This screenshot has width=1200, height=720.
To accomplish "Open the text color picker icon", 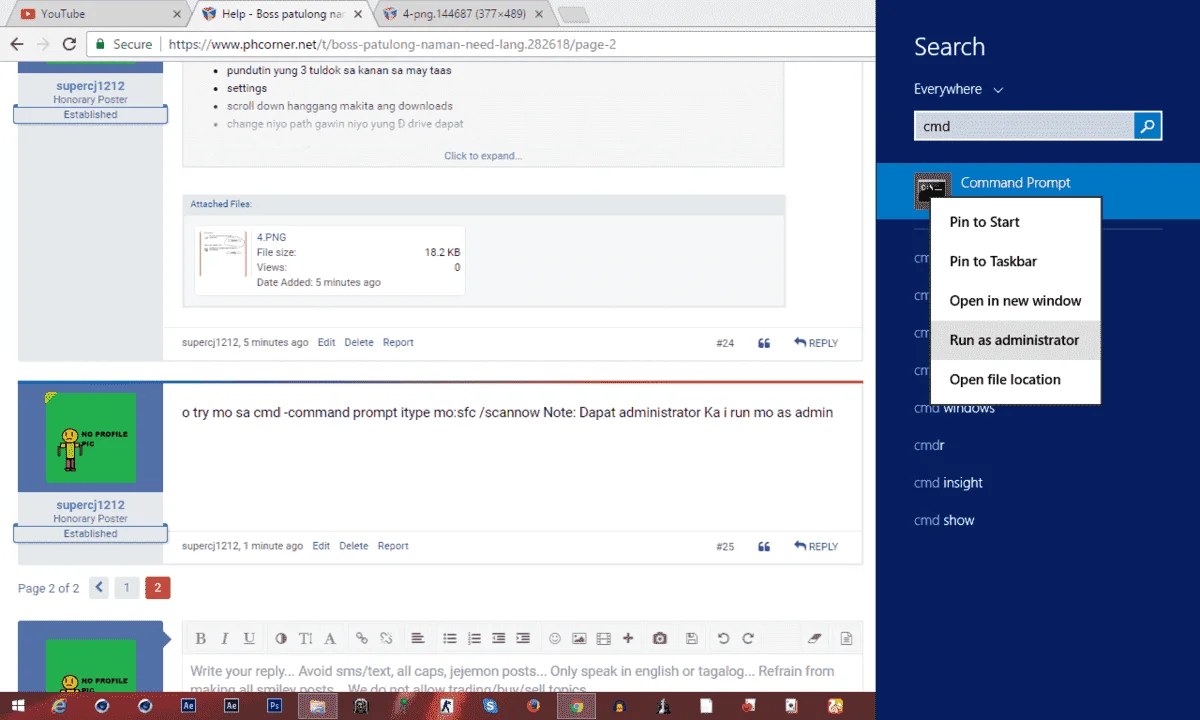I will coord(281,638).
